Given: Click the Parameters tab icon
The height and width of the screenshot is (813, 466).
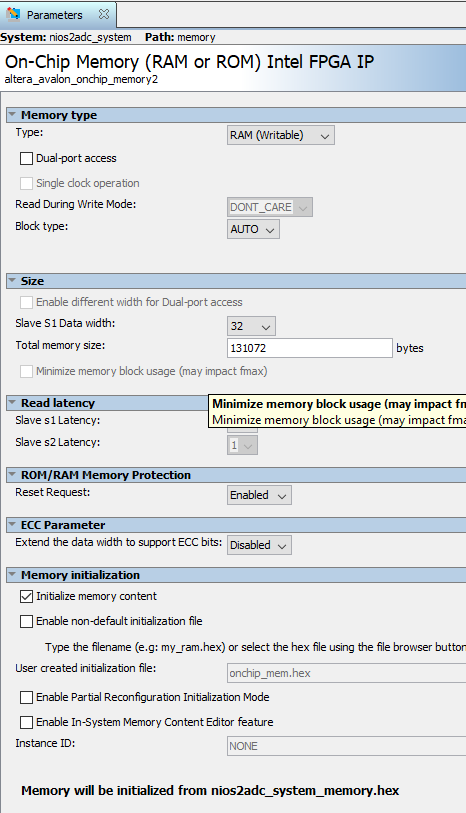Looking at the screenshot, I should pos(13,15).
